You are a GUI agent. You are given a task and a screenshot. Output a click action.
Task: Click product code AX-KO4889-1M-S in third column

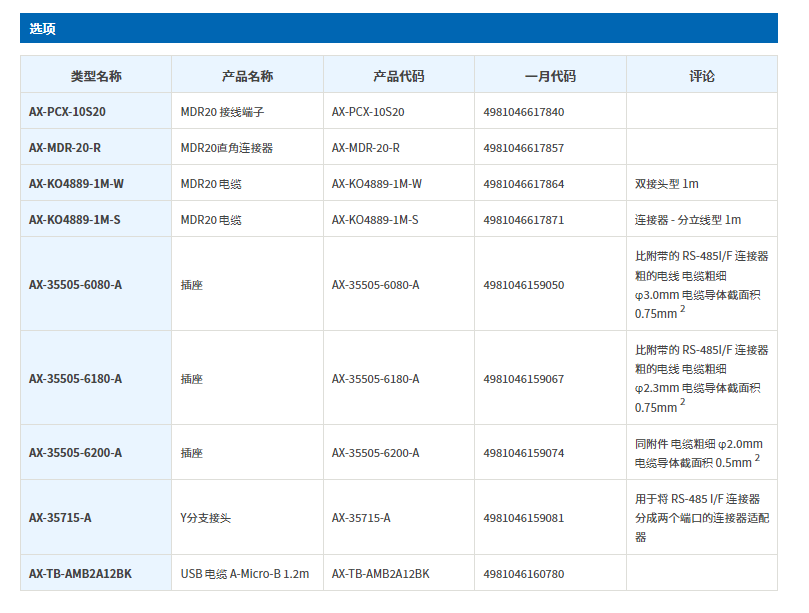375,220
